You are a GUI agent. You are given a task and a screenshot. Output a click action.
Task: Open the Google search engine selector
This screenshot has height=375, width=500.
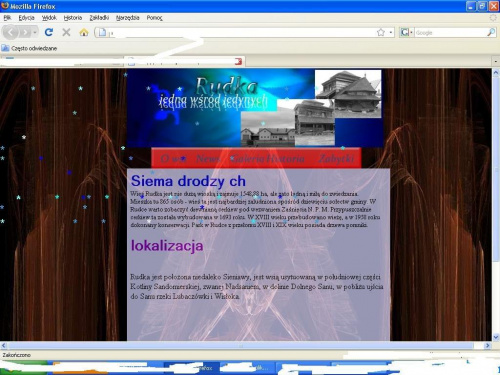point(406,32)
